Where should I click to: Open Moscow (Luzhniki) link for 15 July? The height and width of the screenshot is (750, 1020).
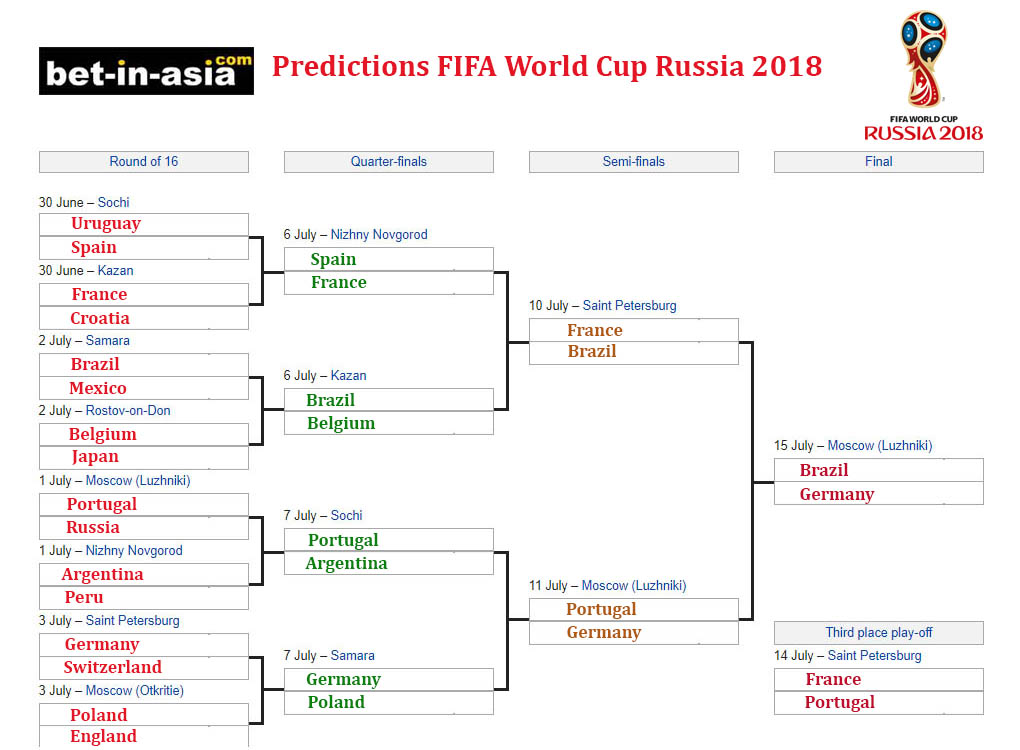pos(879,446)
